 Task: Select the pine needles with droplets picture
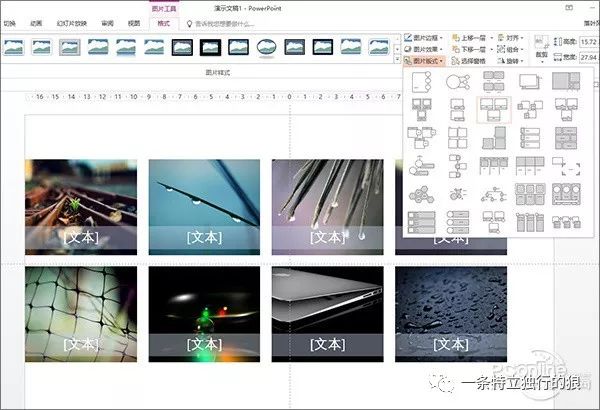pos(328,207)
